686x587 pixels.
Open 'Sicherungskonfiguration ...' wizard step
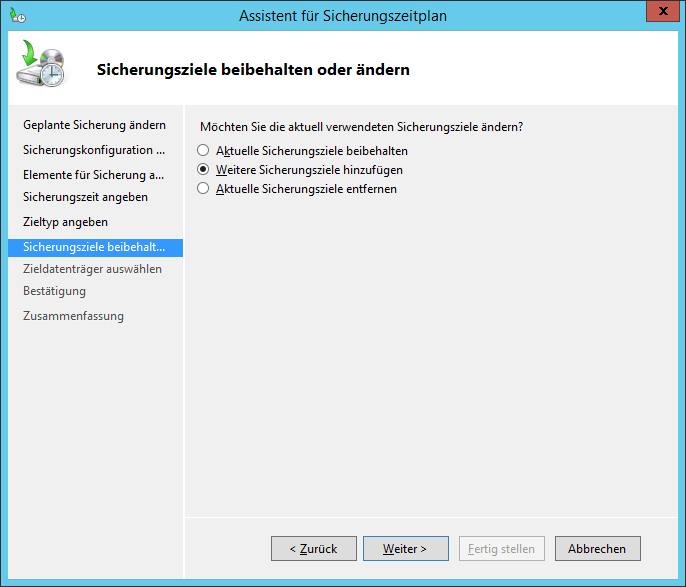94,150
